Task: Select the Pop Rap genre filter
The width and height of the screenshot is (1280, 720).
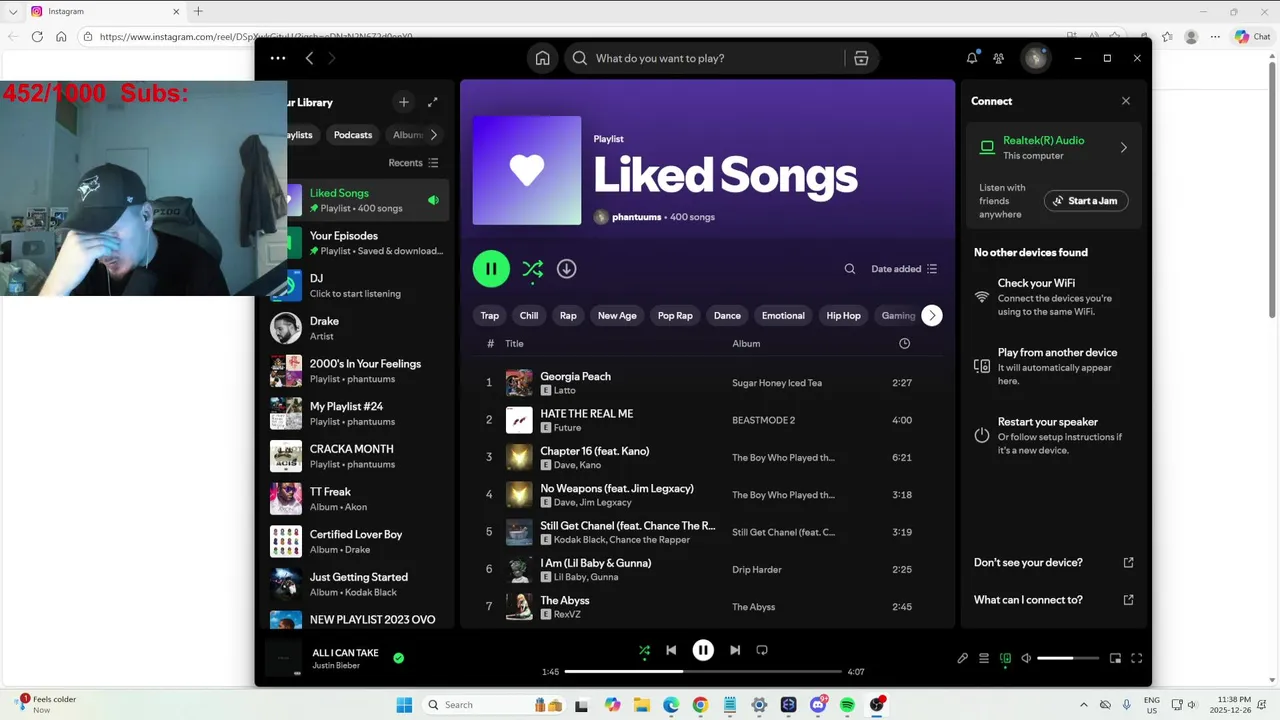Action: (675, 315)
